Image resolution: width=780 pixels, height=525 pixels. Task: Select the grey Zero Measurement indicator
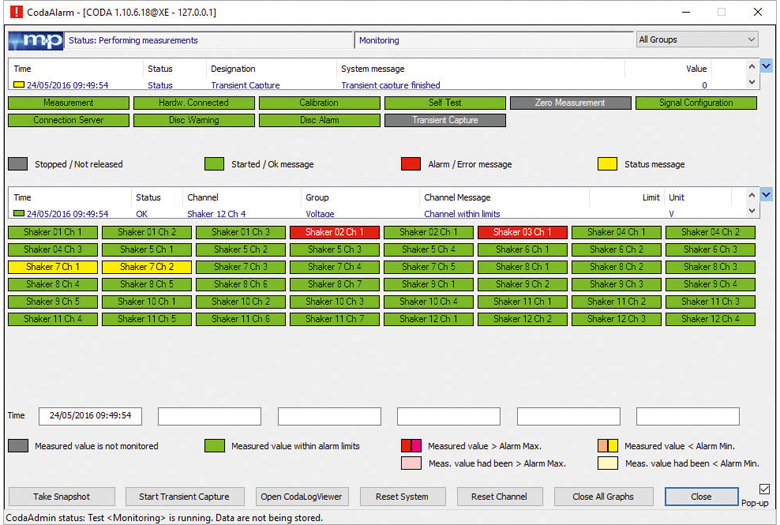571,103
